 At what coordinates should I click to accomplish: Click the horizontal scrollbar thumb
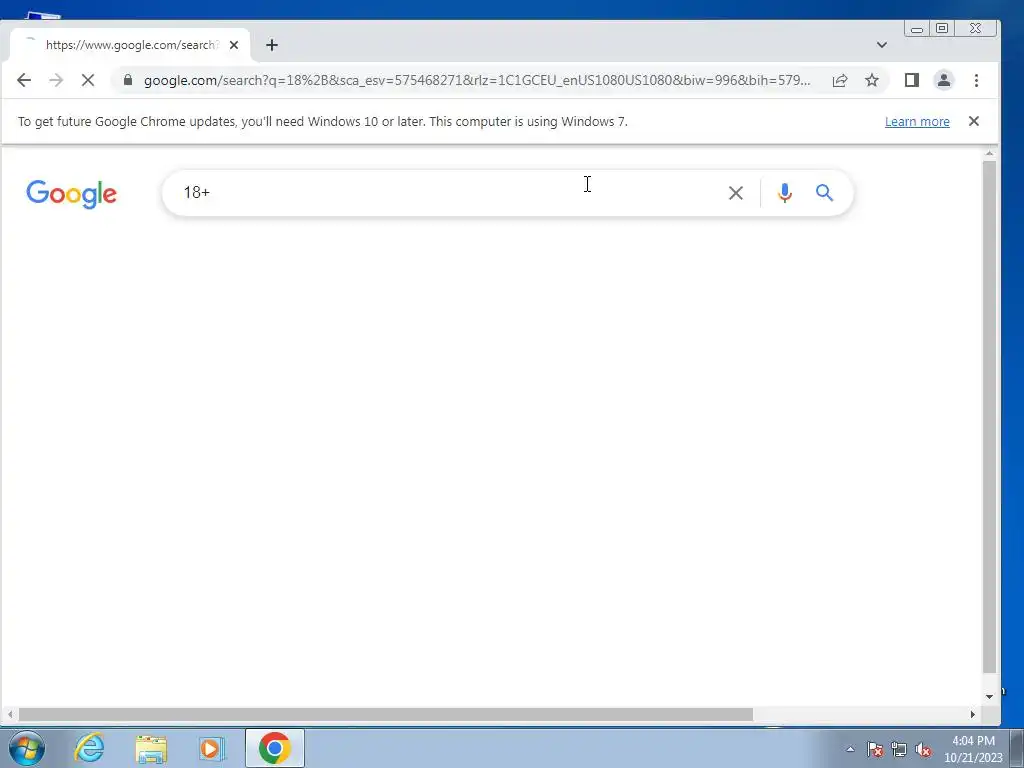[x=385, y=714]
